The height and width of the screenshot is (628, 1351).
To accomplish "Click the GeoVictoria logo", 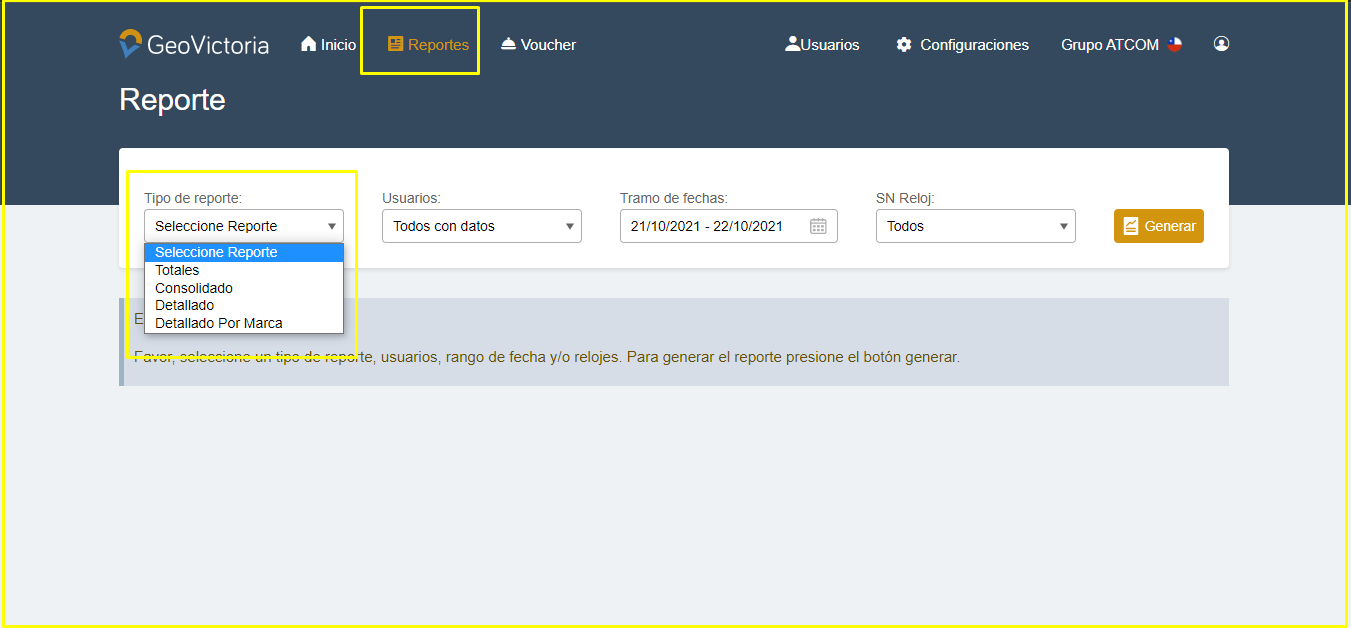I will coord(193,44).
